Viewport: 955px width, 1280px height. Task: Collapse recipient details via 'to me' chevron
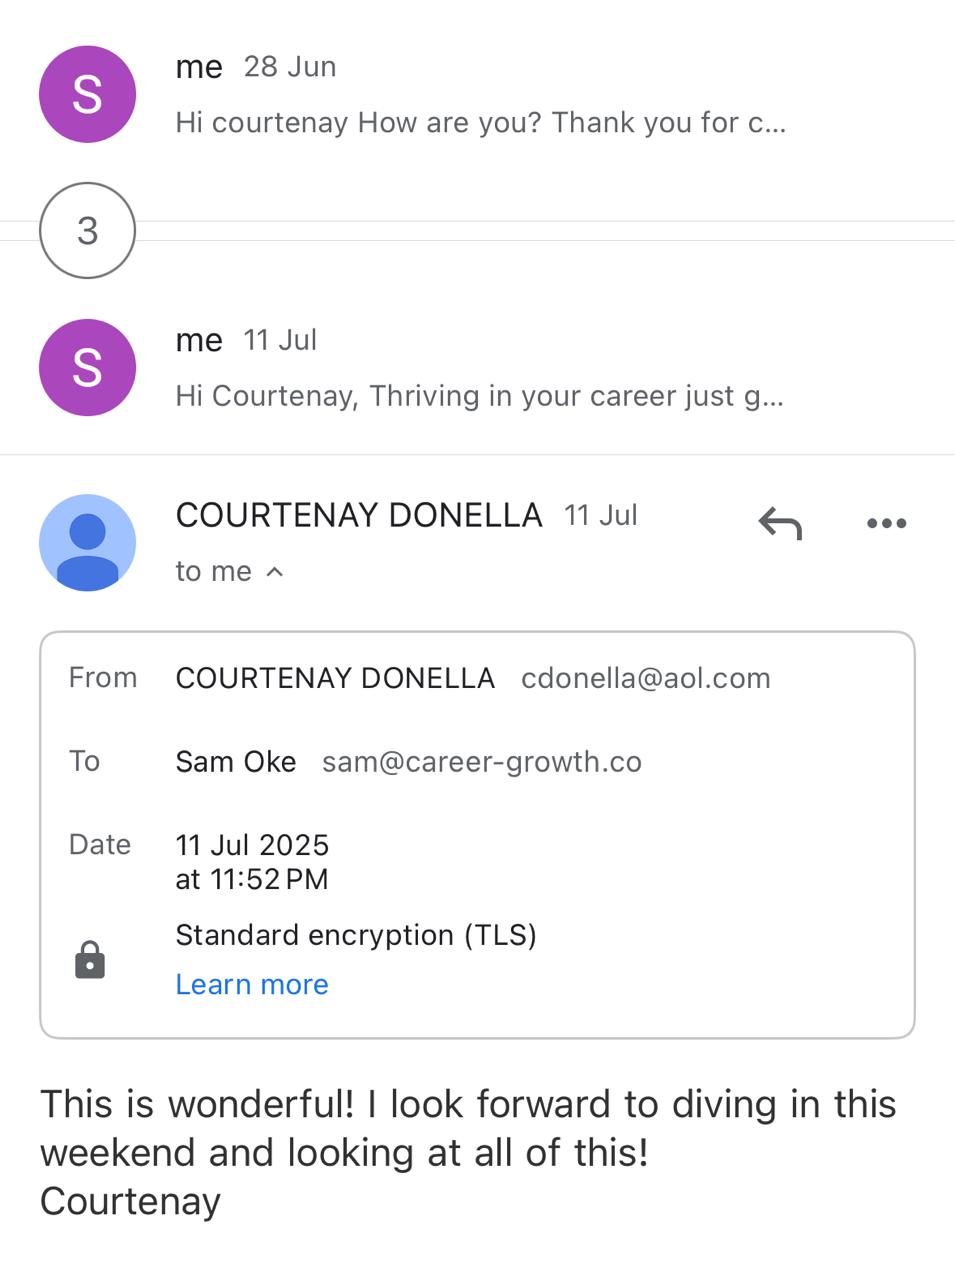[x=275, y=572]
